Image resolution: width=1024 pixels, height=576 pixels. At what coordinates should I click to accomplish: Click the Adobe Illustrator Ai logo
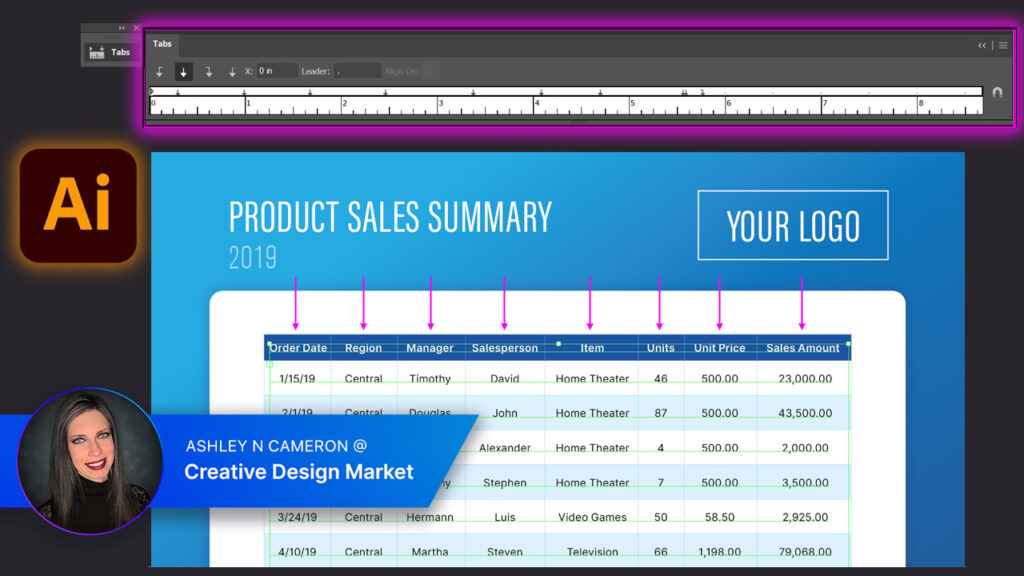click(78, 205)
